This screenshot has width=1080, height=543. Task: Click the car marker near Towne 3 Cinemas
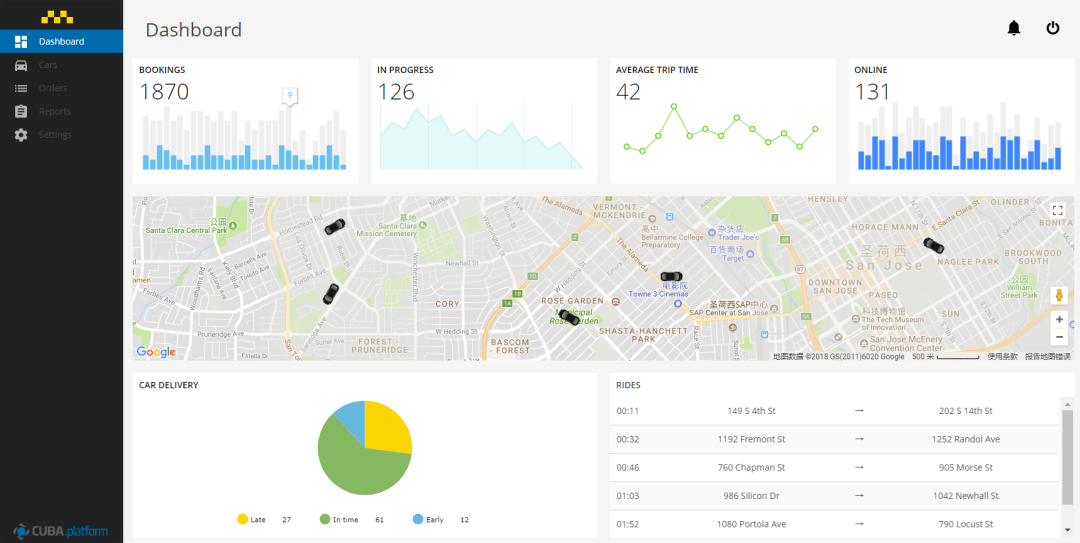(x=672, y=276)
